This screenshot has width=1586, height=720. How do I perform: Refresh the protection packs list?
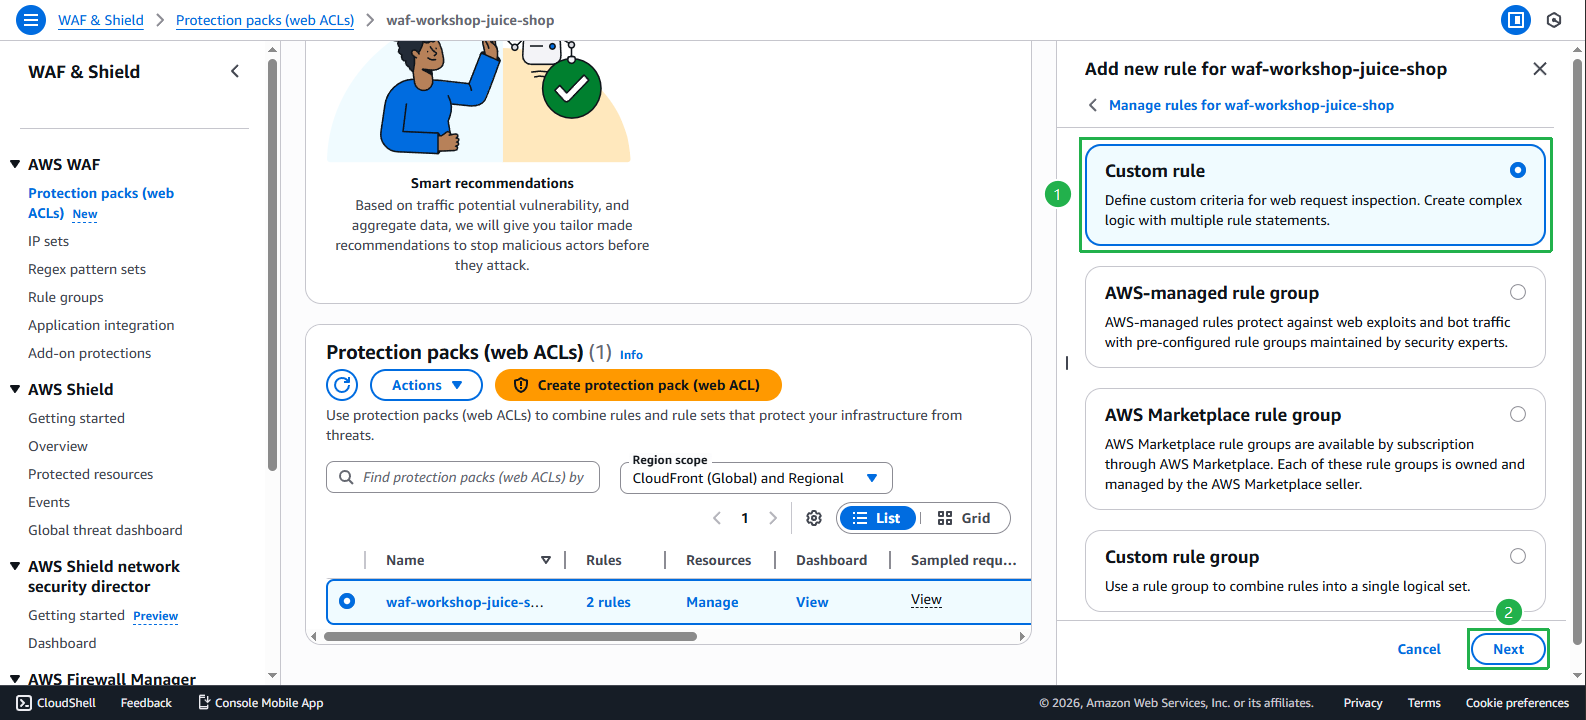[342, 385]
